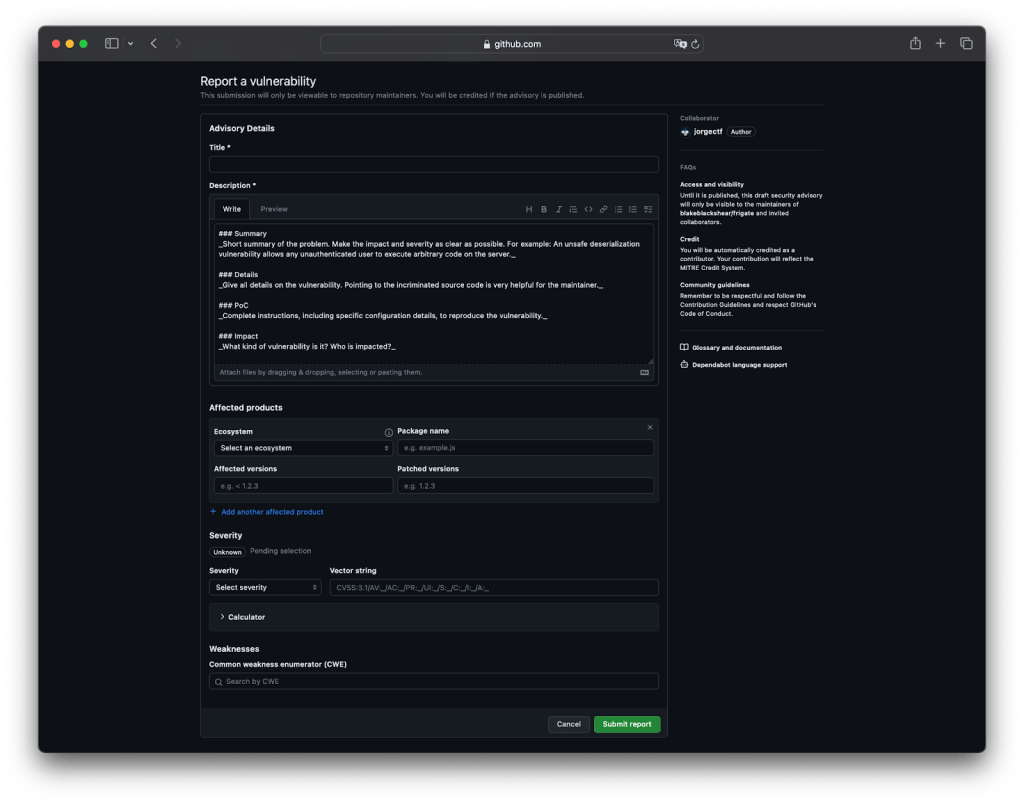Screen dimensions: 1024x803
Task: Open the Select an ecosystem dropdown
Action: point(302,448)
